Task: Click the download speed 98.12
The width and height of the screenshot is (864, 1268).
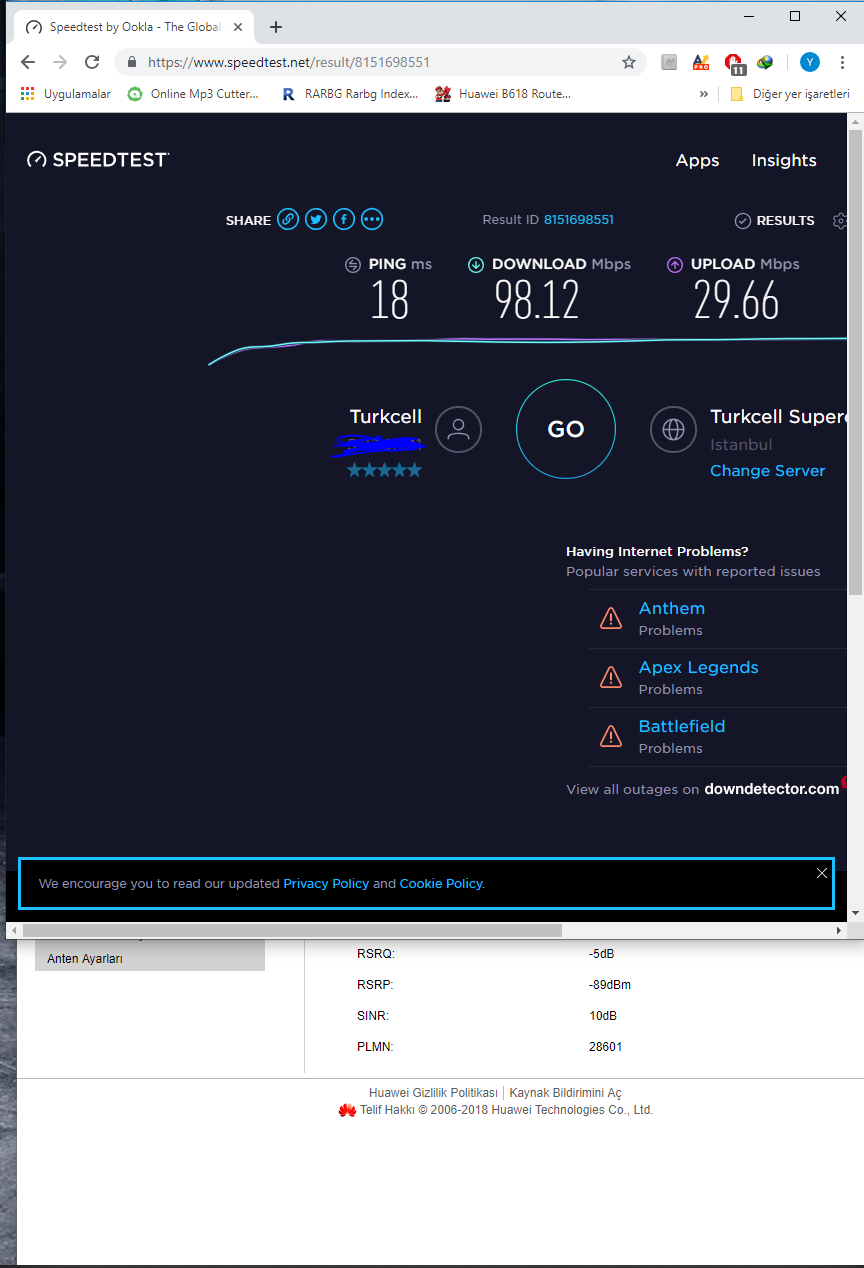Action: click(x=537, y=299)
